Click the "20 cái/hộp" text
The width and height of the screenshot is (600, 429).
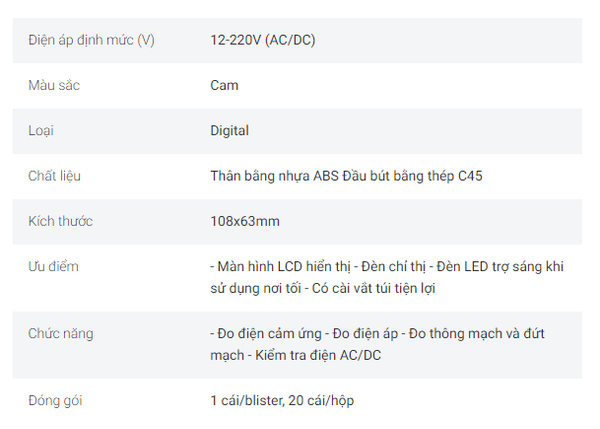320,401
